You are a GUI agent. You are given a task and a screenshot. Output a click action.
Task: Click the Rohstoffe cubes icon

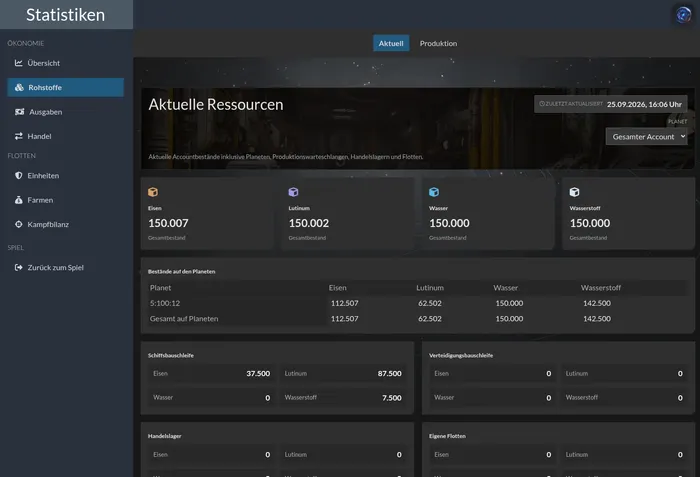(x=19, y=88)
